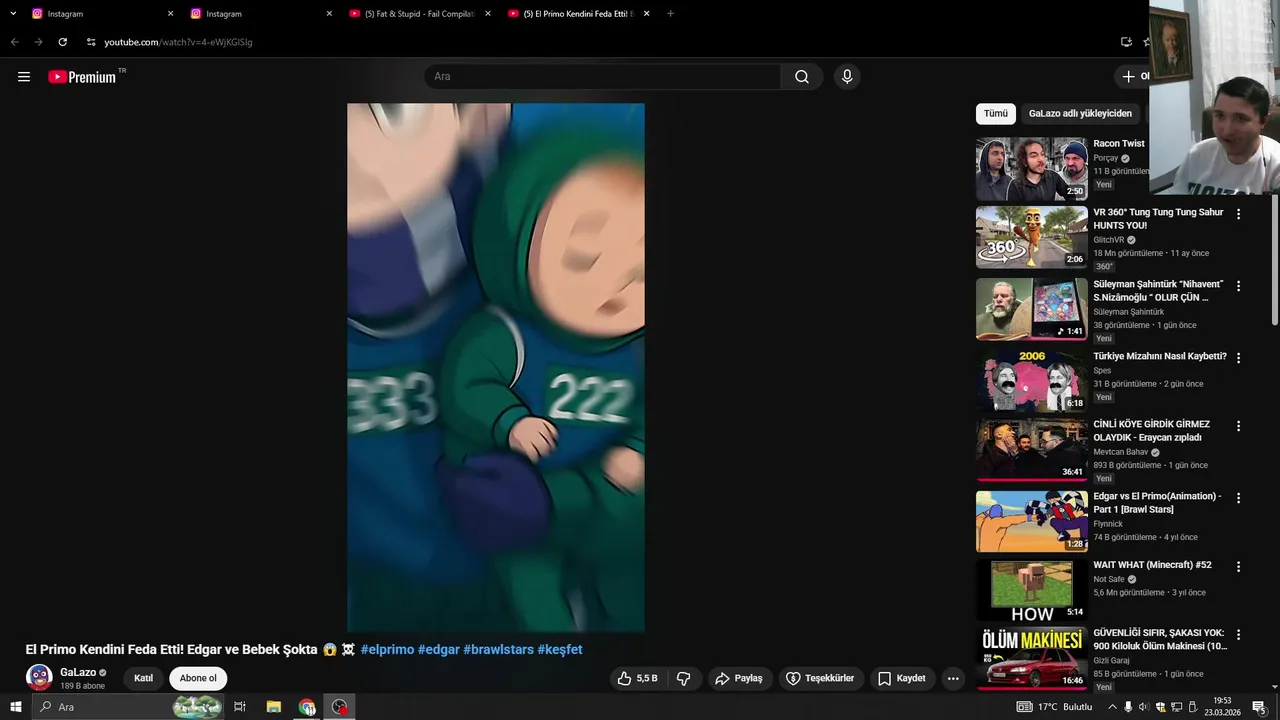Open File Explorer from the taskbar

(x=273, y=707)
